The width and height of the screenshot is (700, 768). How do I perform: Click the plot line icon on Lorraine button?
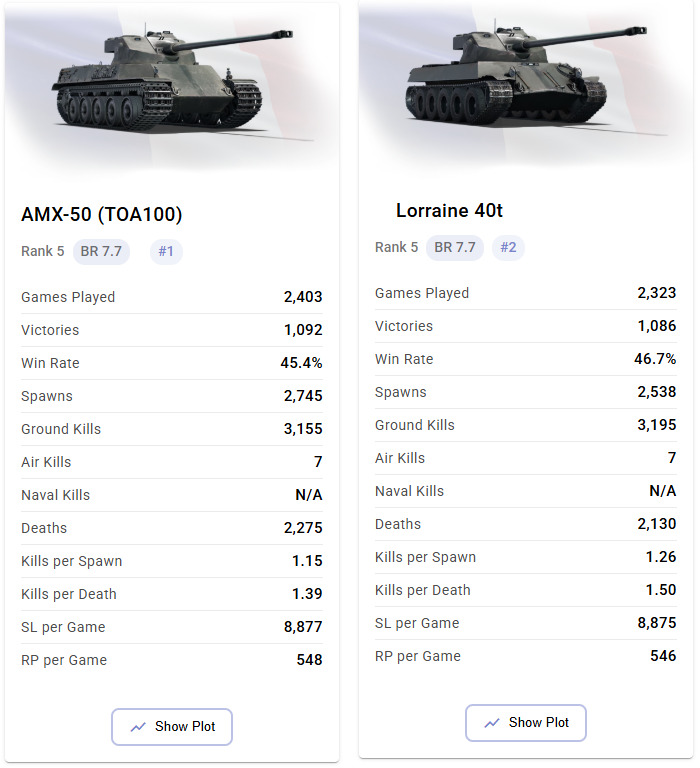click(492, 723)
